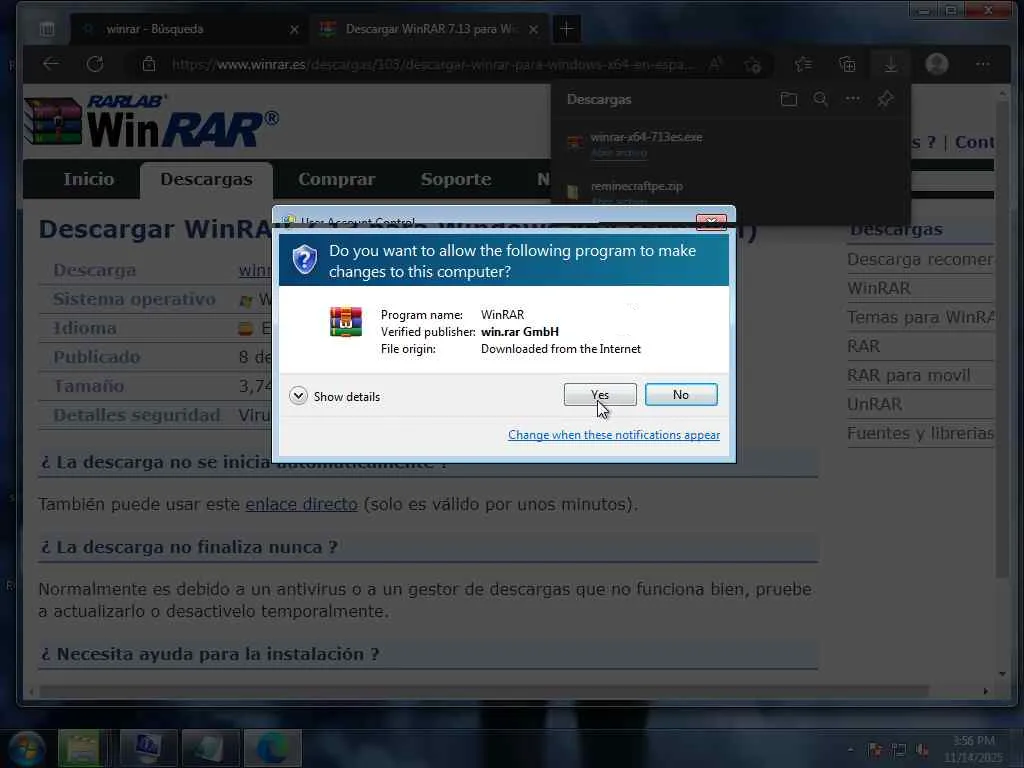The height and width of the screenshot is (768, 1024).
Task: Open 'Change when these notifications appear' link
Action: point(614,435)
